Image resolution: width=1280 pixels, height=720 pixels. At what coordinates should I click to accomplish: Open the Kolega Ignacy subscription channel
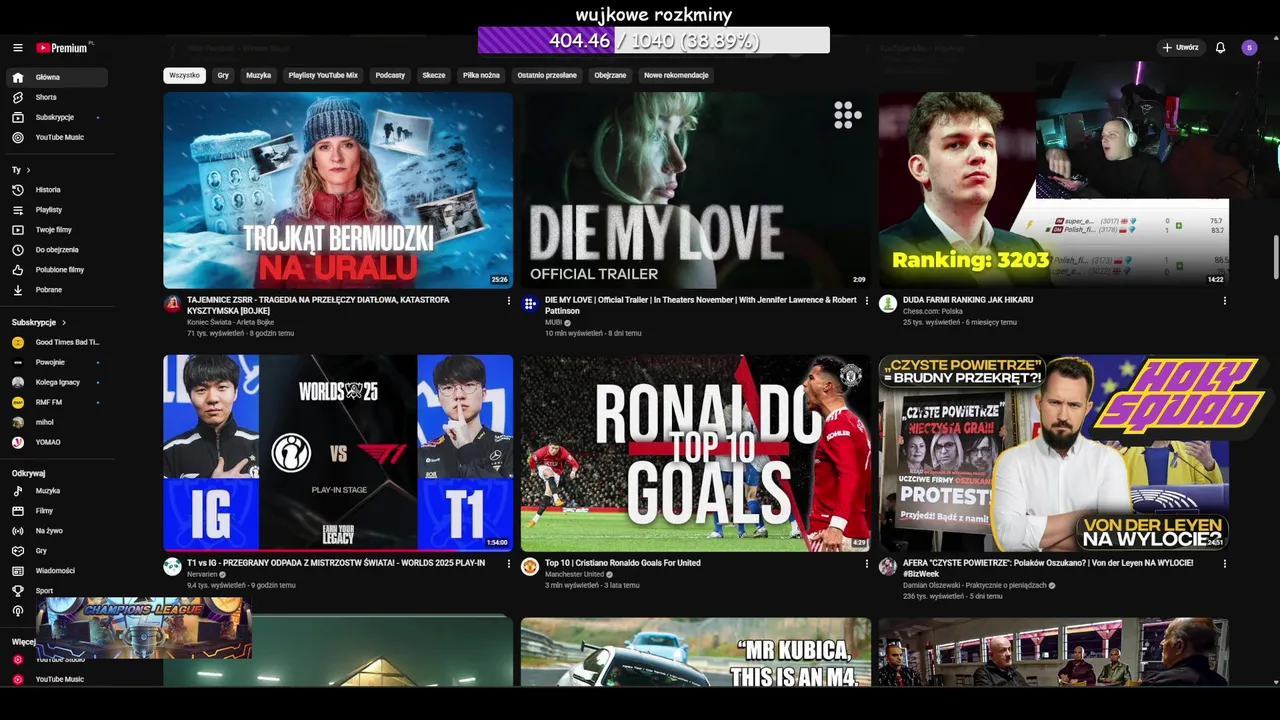coord(56,382)
